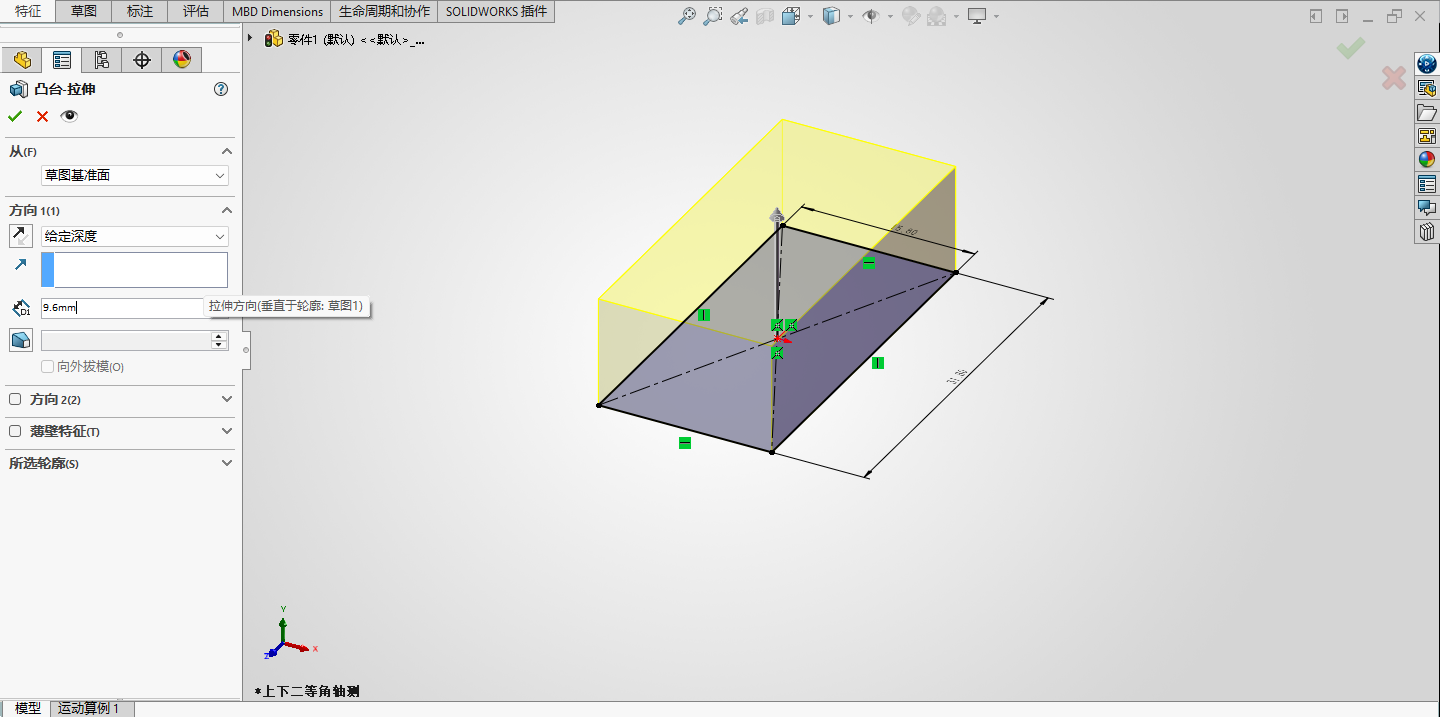Open View Orientation dropdown arrow
Screen dimensions: 1440x717
pyautogui.click(x=809, y=16)
